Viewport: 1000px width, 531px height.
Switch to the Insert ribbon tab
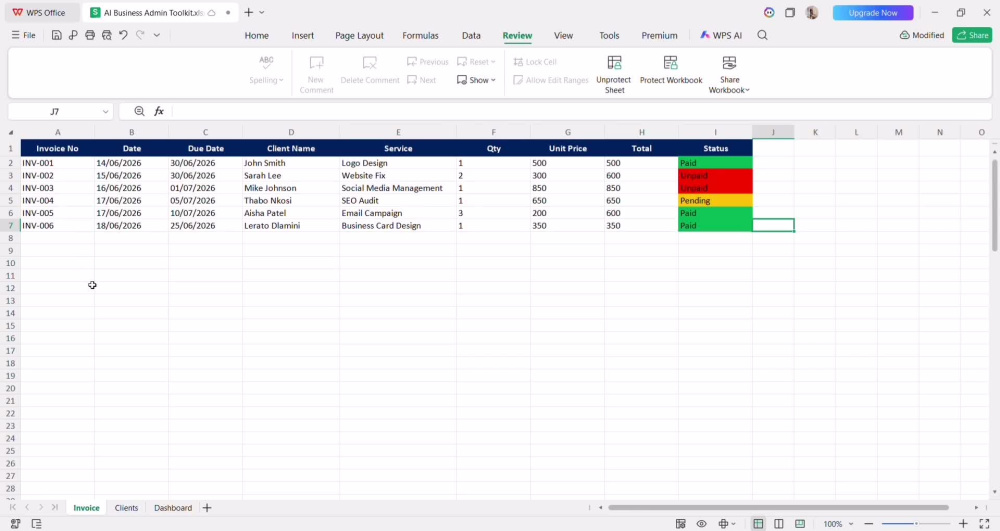pyautogui.click(x=302, y=36)
